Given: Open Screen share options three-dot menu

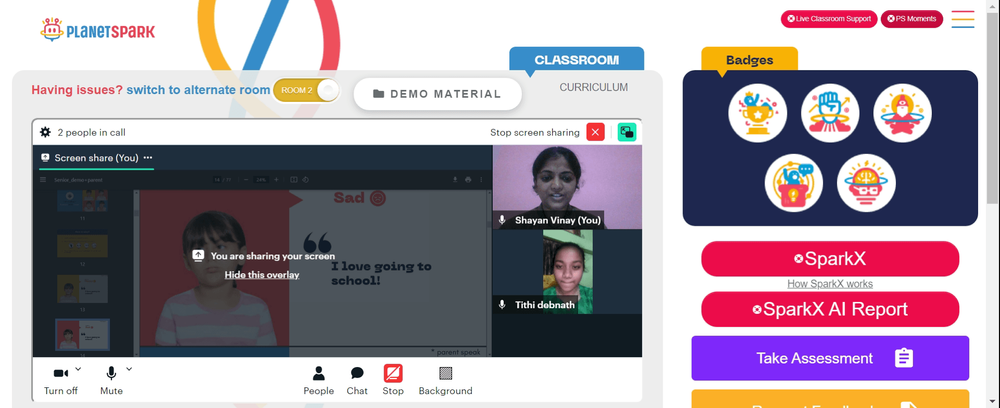Looking at the screenshot, I should [x=148, y=157].
